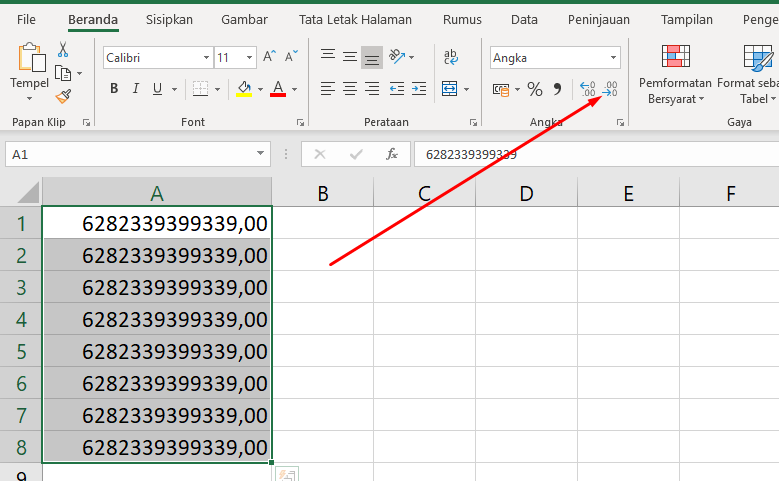Click Decrease Decimal icon
Screen dimensions: 779x481
pos(610,89)
